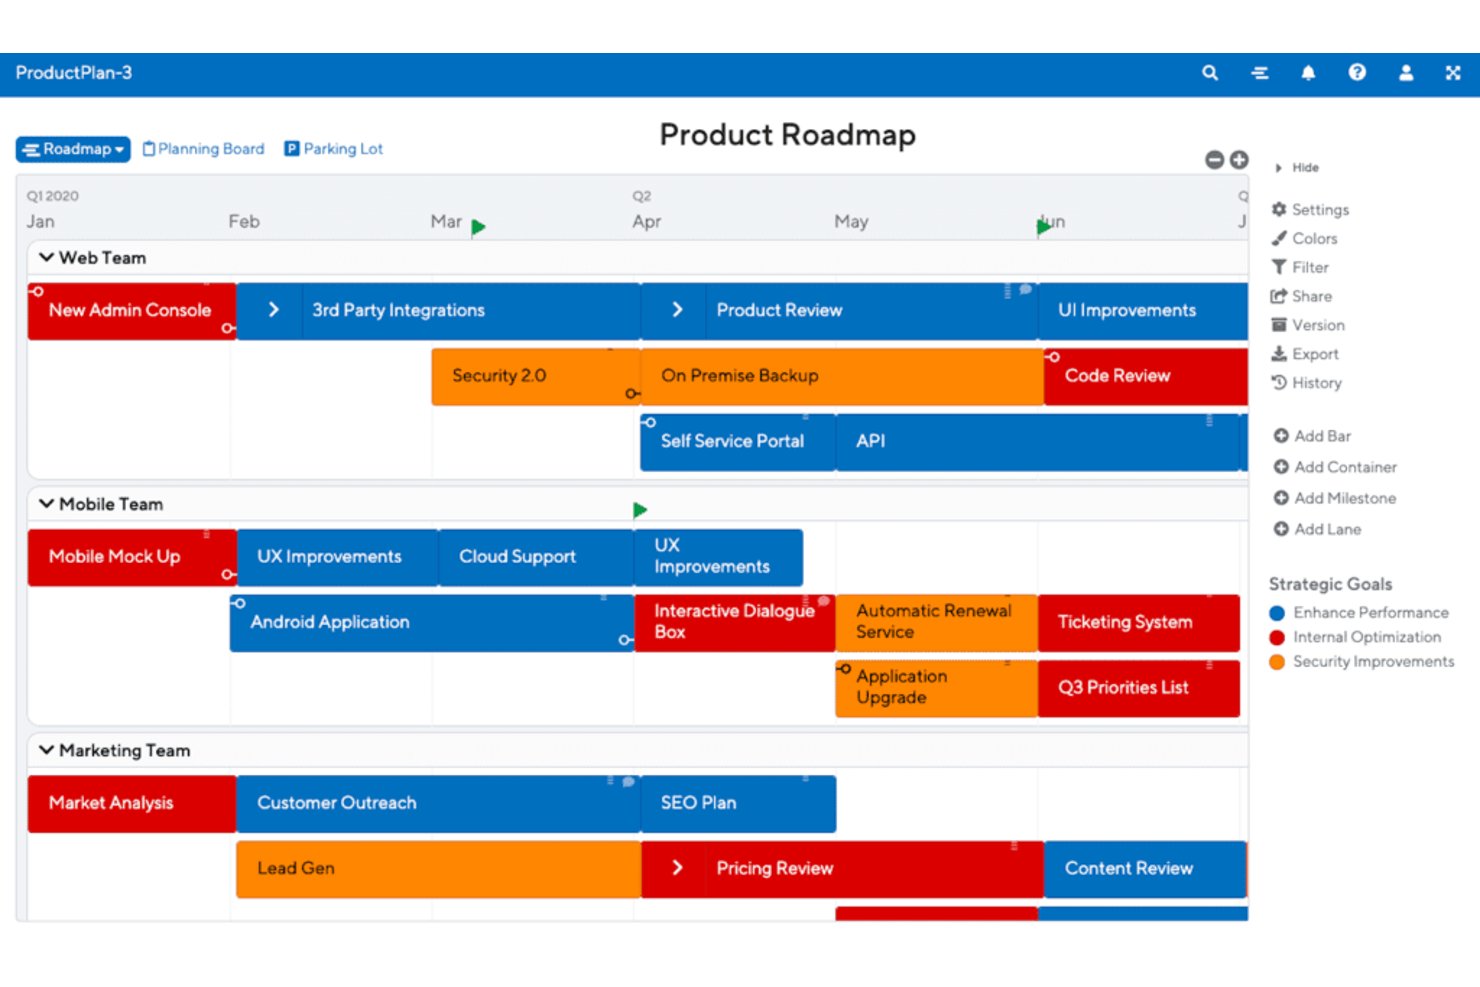Collapse the Marketing Team lane
Screen dimensions: 1480x987
46,750
